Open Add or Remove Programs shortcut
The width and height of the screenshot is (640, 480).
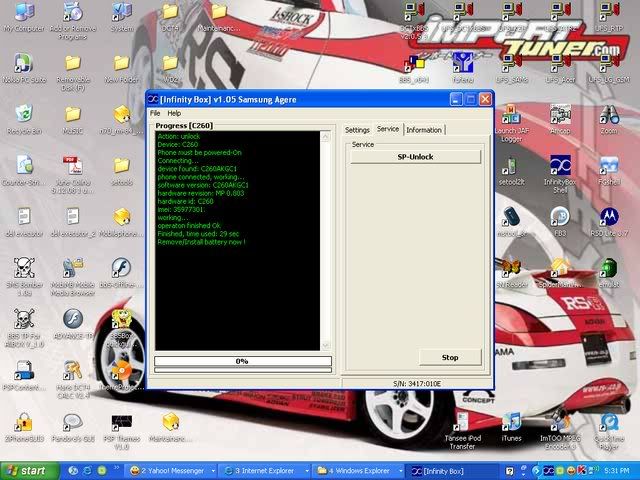tap(73, 20)
